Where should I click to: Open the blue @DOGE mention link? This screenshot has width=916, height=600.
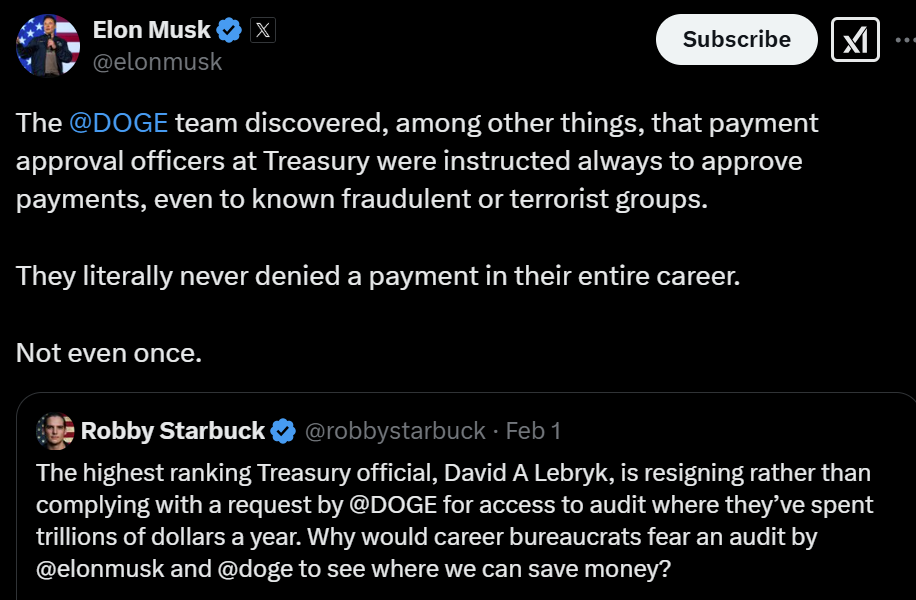tap(118, 123)
